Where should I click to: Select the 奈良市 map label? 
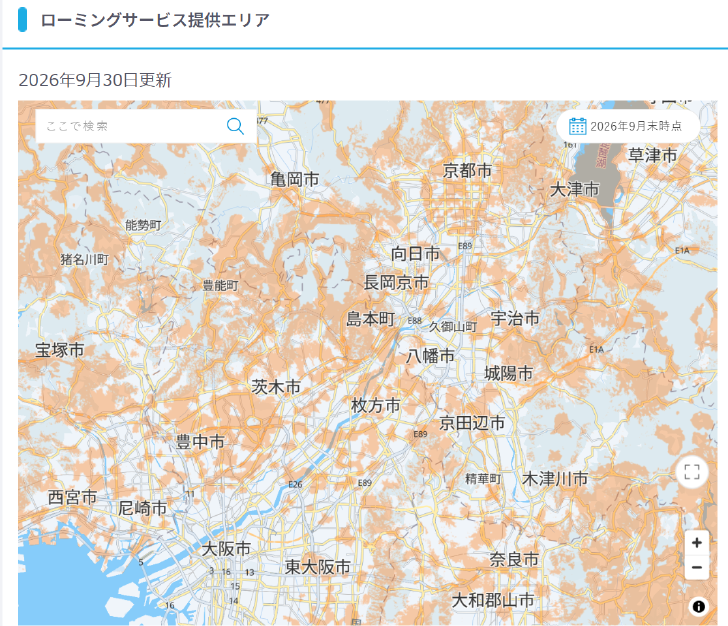(x=514, y=559)
